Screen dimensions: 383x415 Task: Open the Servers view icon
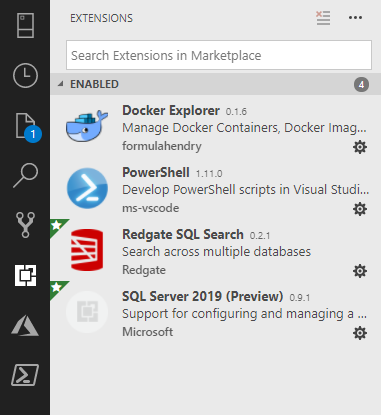coord(25,25)
